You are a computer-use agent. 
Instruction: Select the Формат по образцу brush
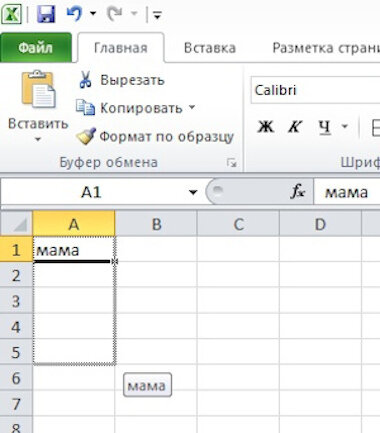(155, 137)
